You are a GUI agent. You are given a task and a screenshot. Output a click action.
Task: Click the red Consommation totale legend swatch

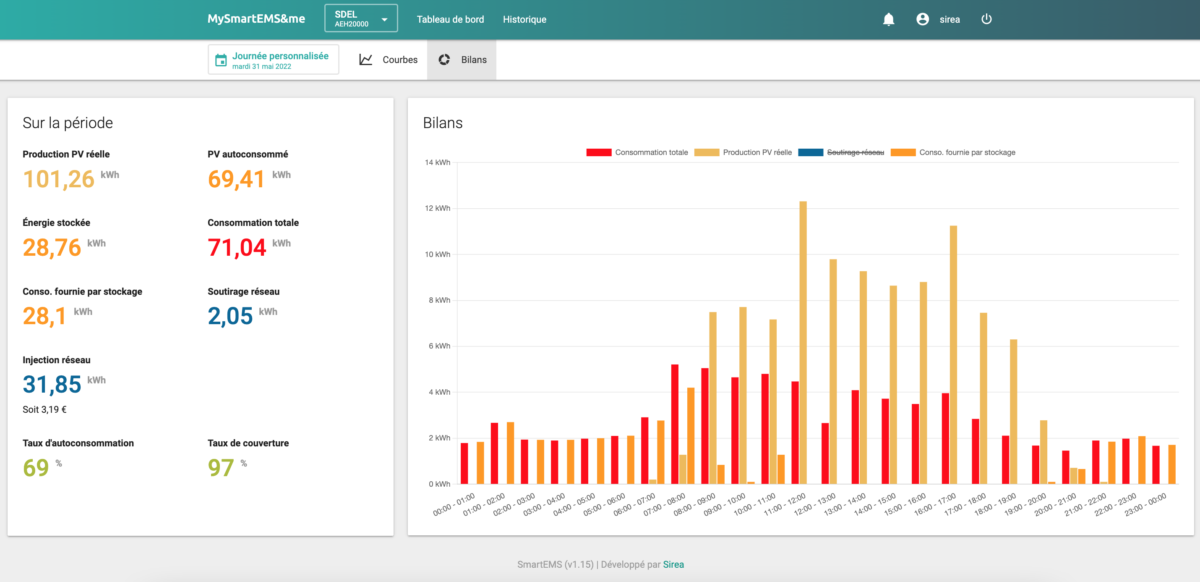point(599,152)
